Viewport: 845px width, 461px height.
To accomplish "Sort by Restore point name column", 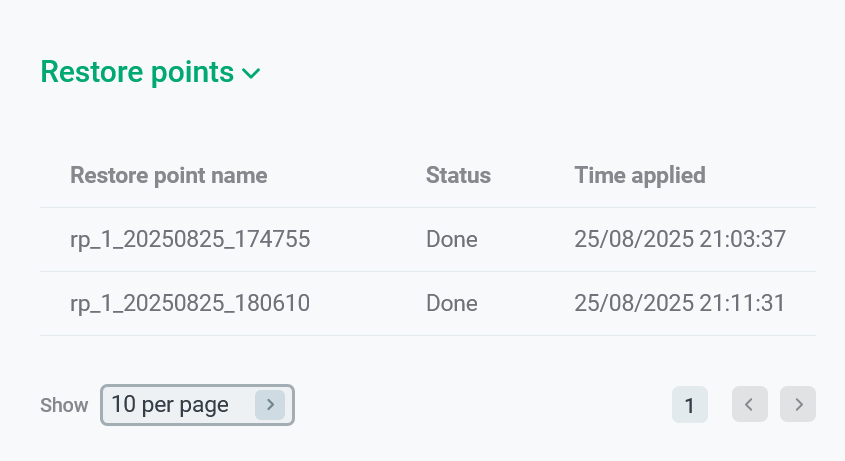I will point(168,176).
